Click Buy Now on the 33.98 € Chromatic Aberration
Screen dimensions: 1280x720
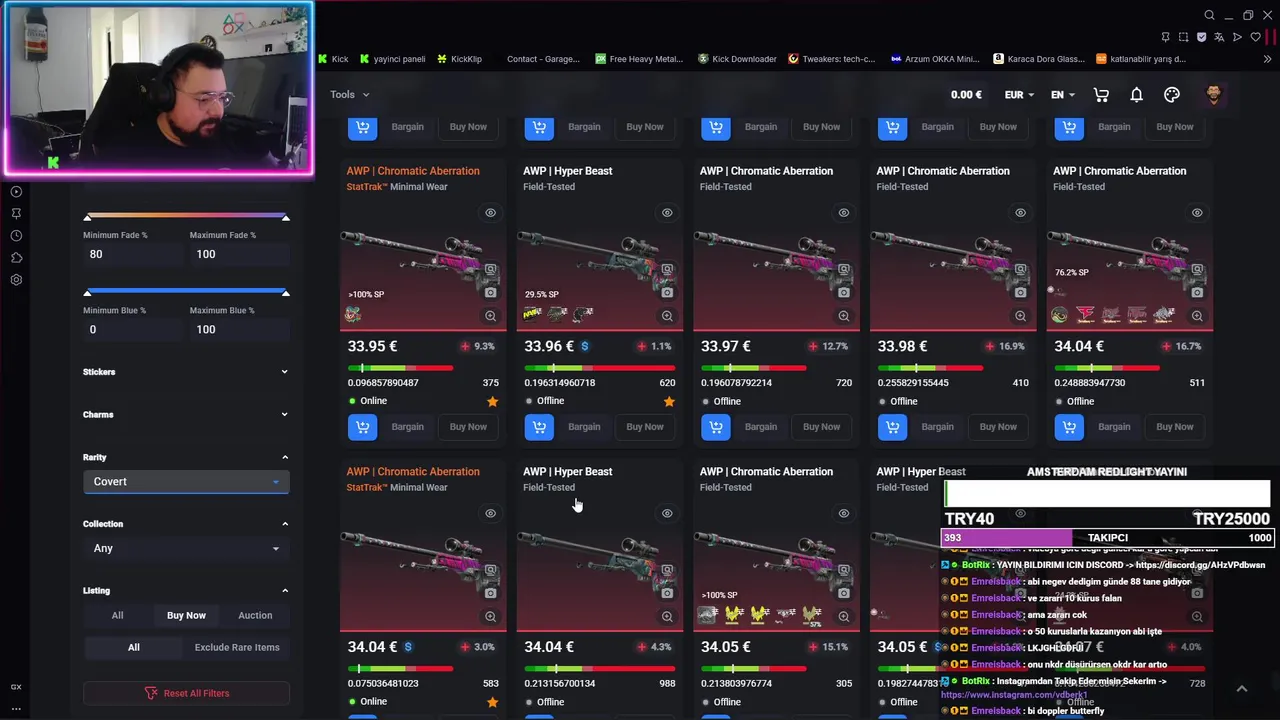coord(998,427)
